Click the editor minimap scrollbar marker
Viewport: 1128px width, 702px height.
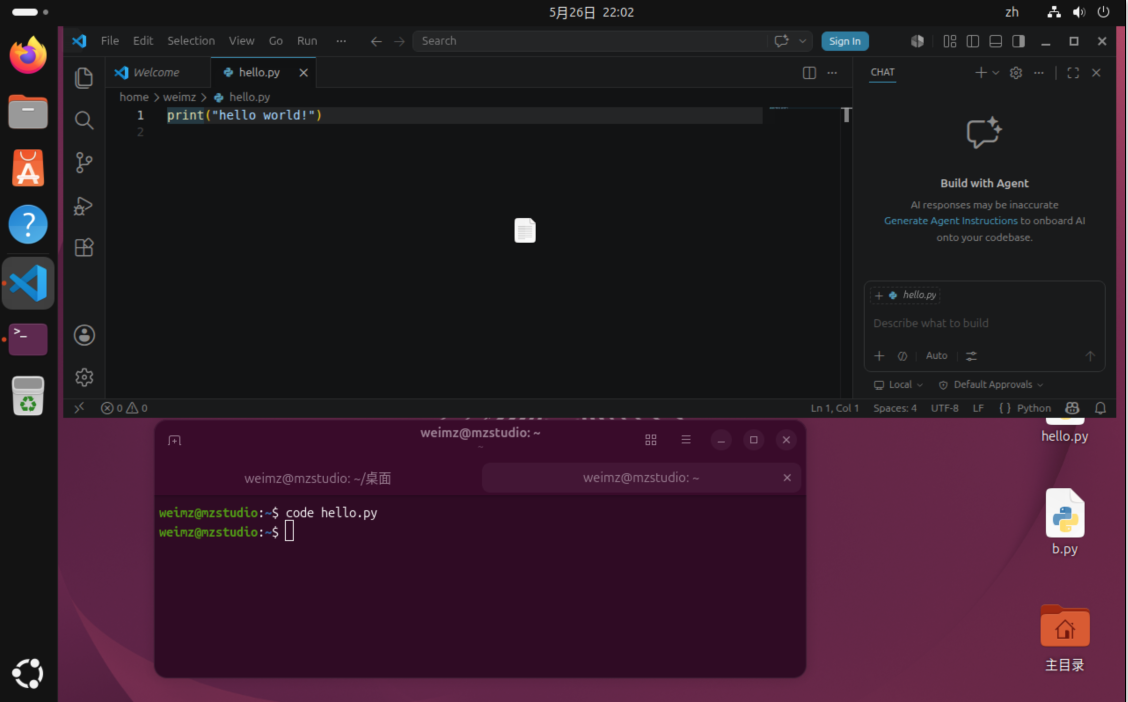coord(847,114)
